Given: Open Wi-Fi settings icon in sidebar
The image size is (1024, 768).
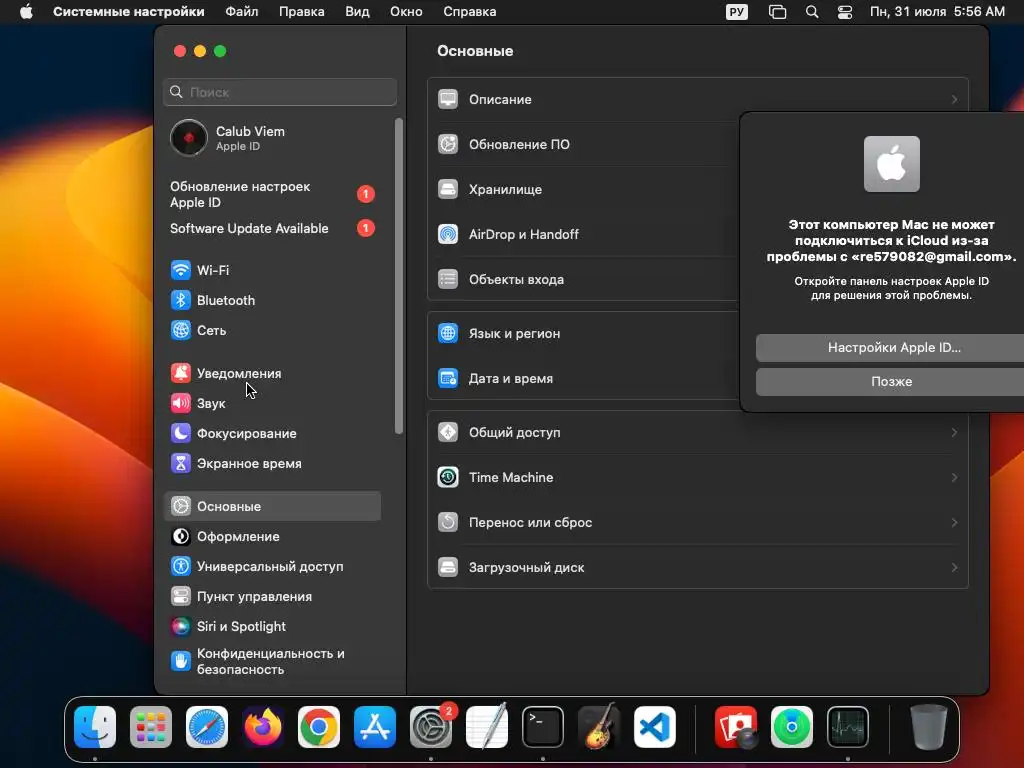Looking at the screenshot, I should pyautogui.click(x=181, y=270).
